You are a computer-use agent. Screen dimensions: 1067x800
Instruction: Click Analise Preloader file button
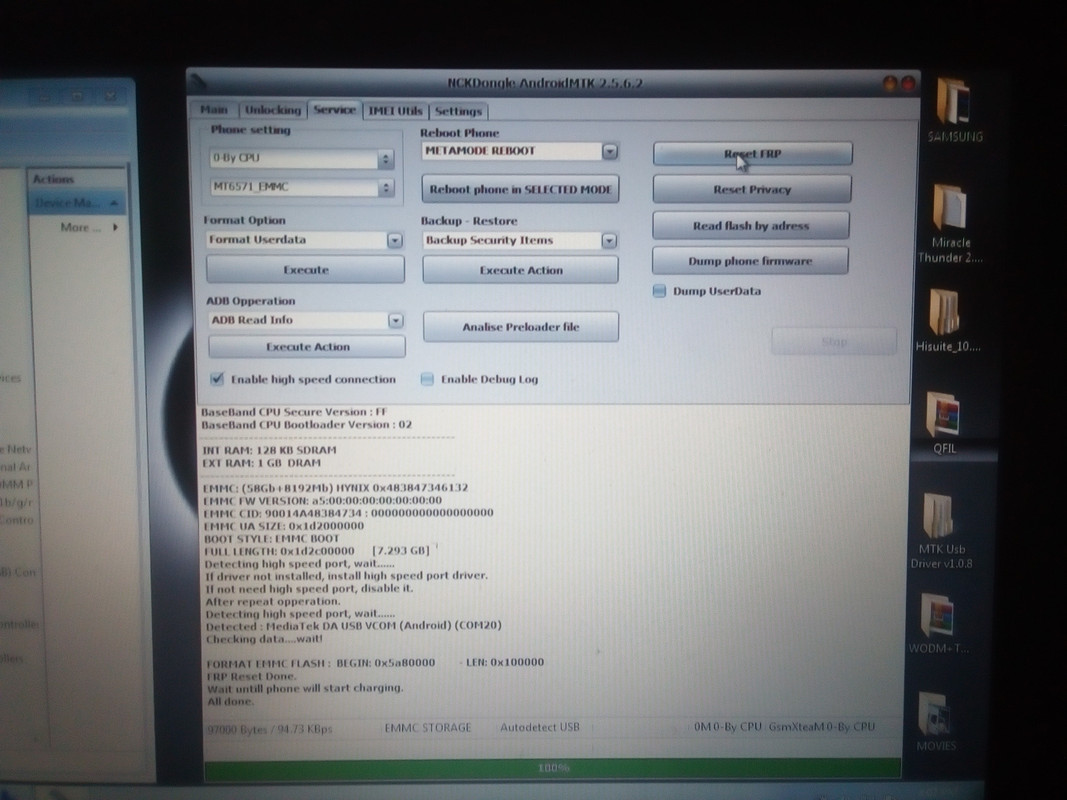pos(521,327)
